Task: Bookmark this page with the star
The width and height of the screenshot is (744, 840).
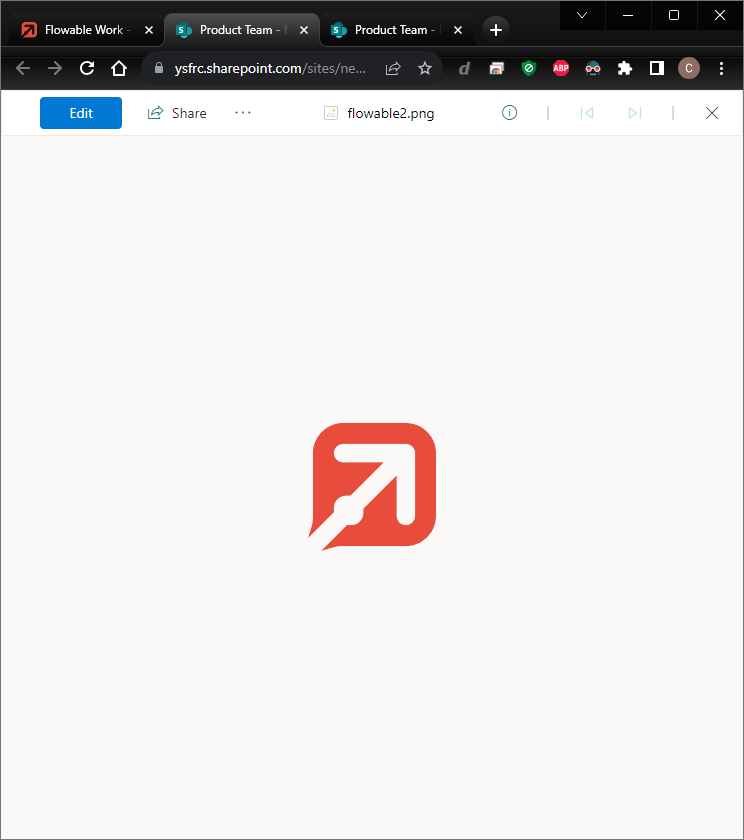Action: [x=425, y=68]
